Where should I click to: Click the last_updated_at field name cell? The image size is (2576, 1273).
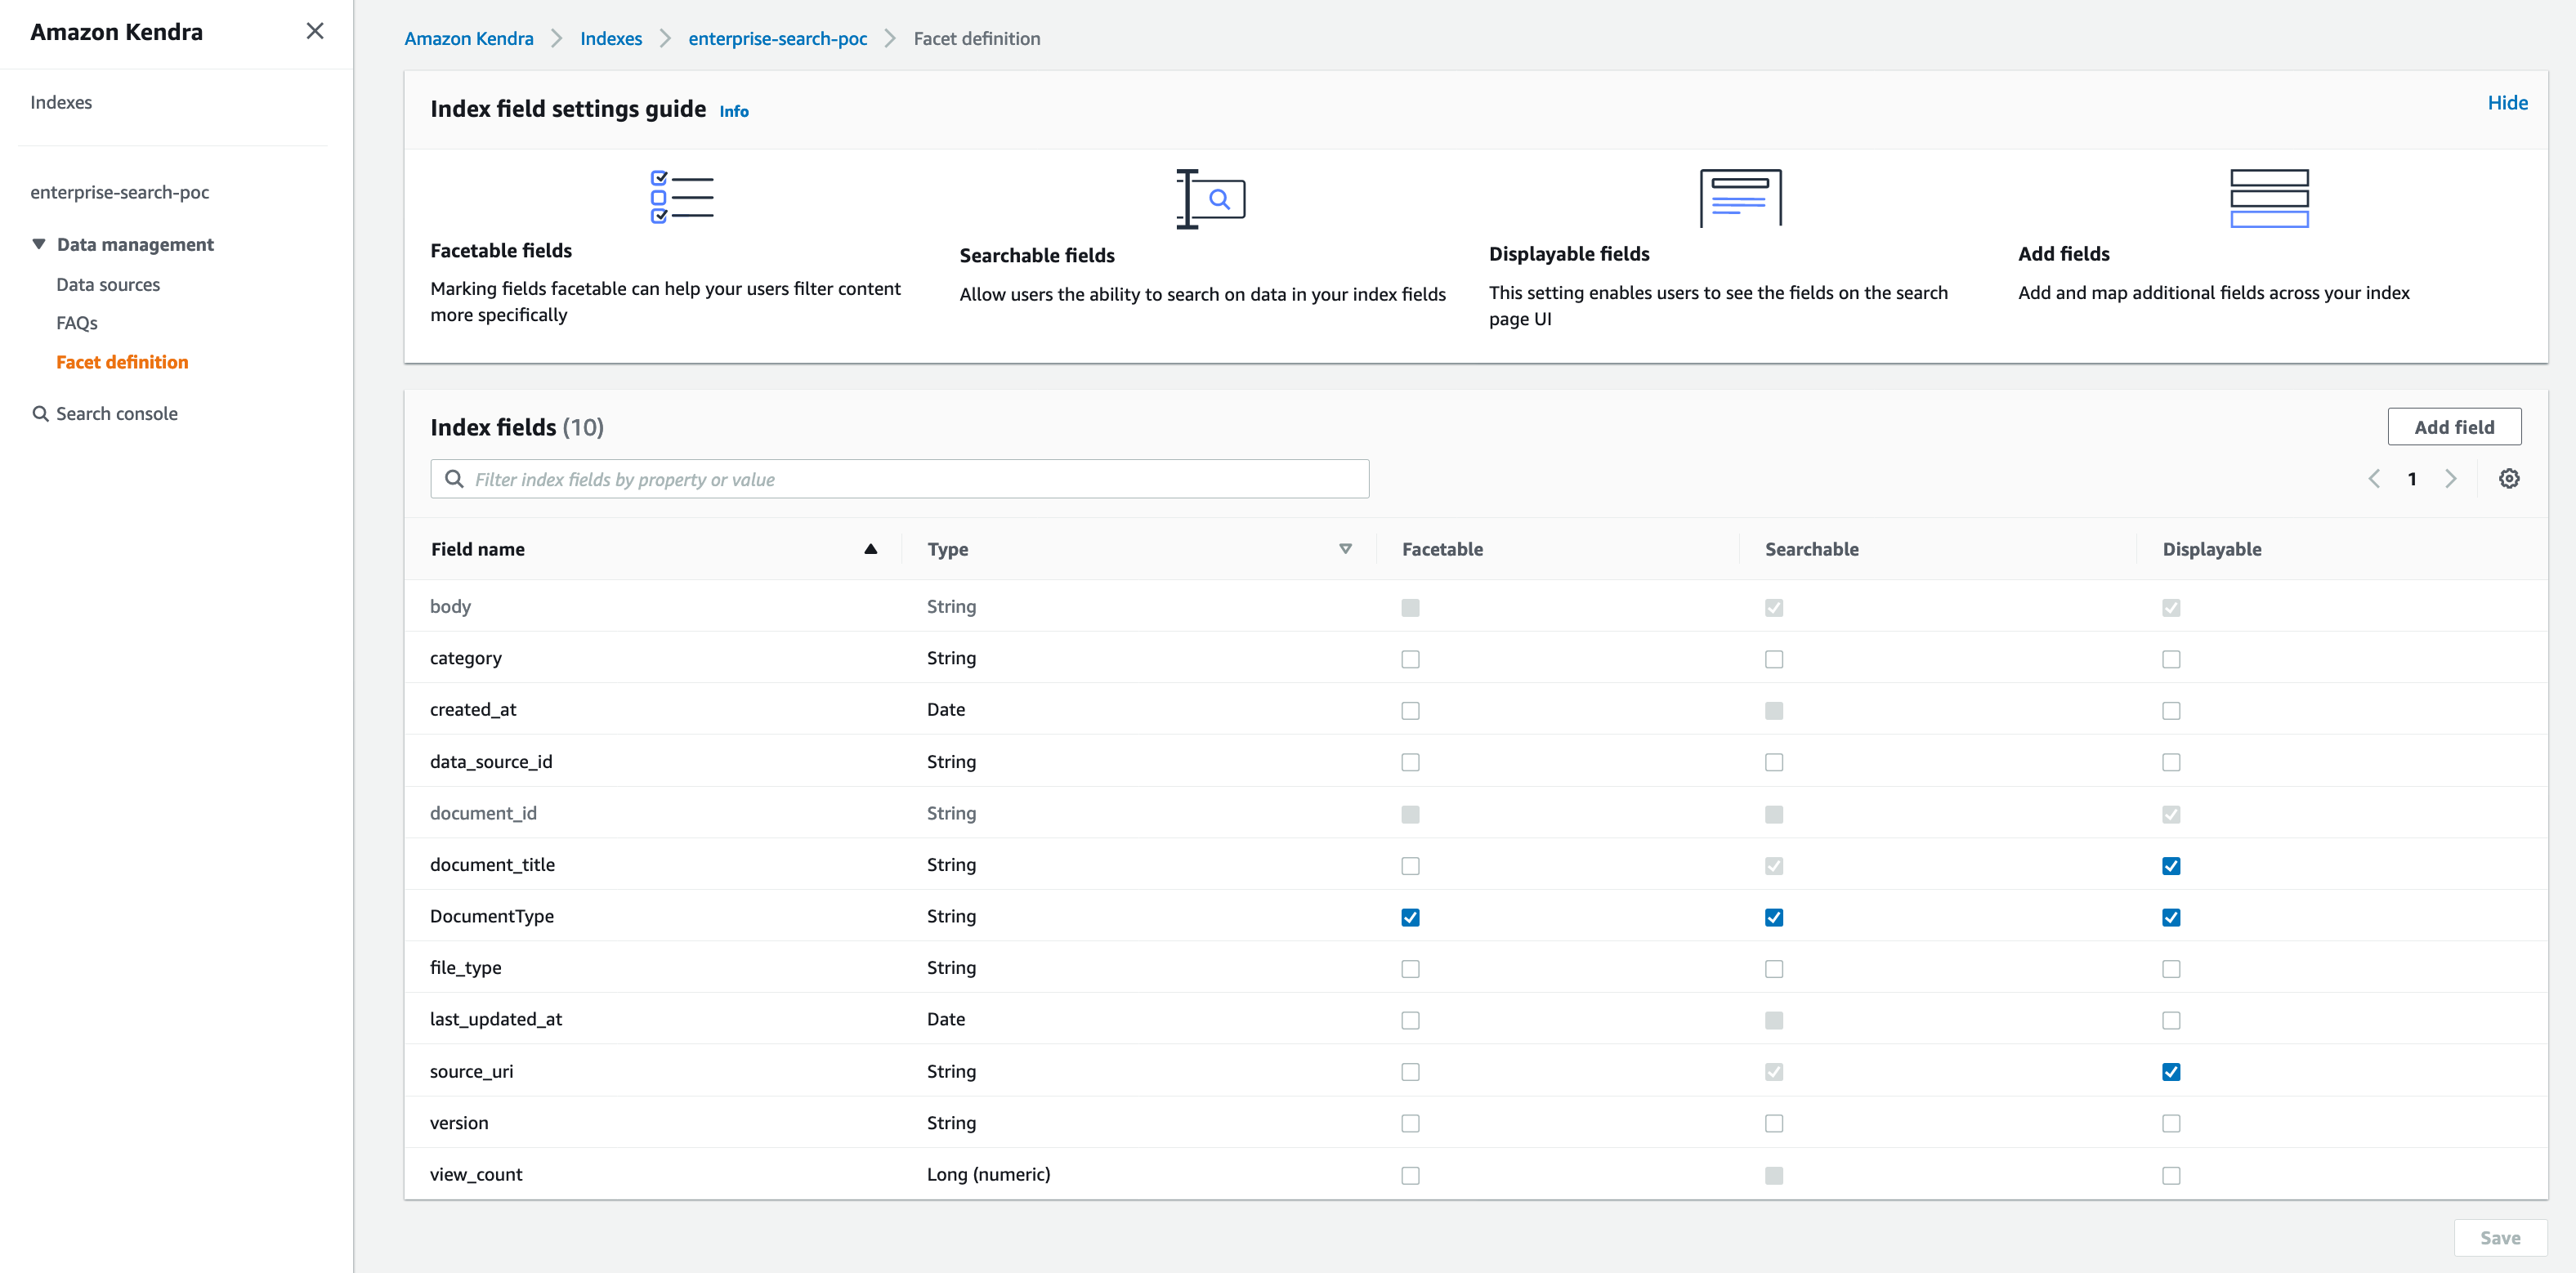click(496, 1019)
